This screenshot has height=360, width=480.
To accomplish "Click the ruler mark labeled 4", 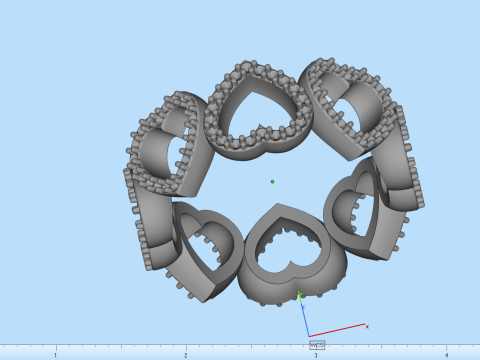I will tap(446, 355).
